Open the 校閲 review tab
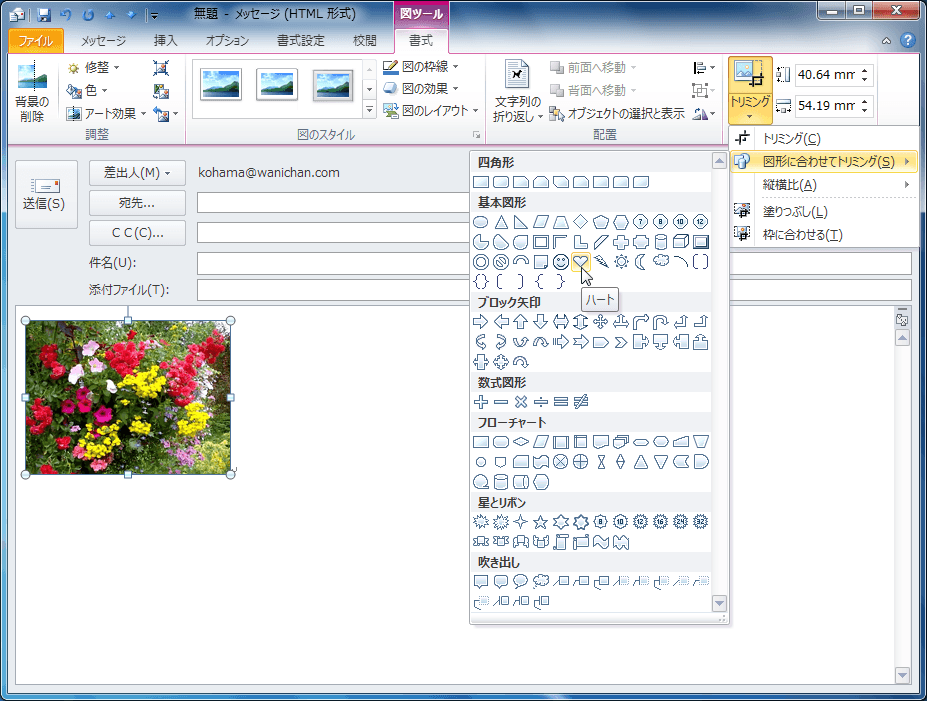This screenshot has width=927, height=701. (365, 40)
